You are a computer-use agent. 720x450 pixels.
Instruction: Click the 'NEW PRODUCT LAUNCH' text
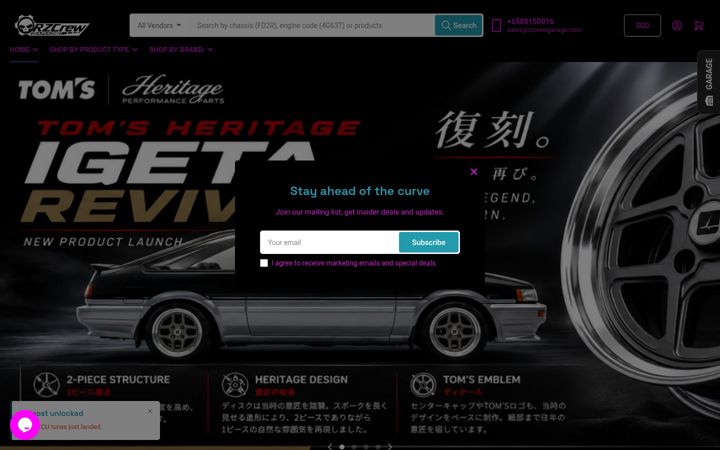click(103, 242)
